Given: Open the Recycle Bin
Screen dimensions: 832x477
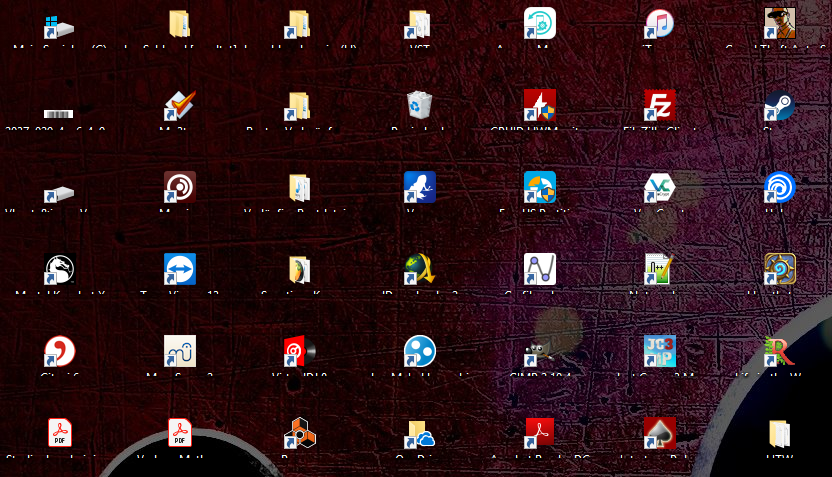Looking at the screenshot, I should click(420, 105).
